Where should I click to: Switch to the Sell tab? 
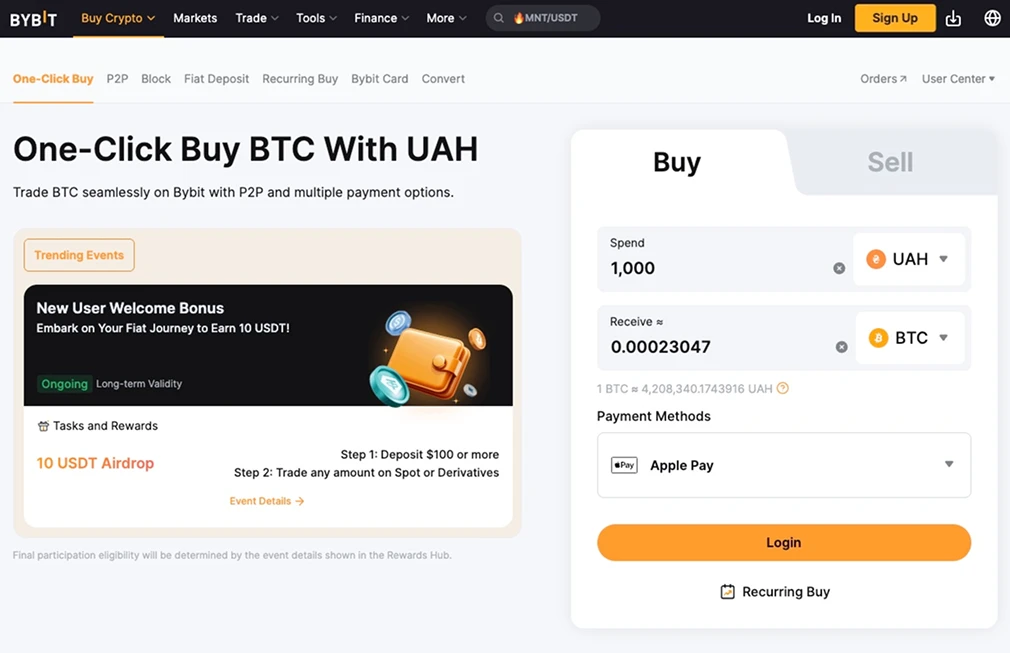889,160
